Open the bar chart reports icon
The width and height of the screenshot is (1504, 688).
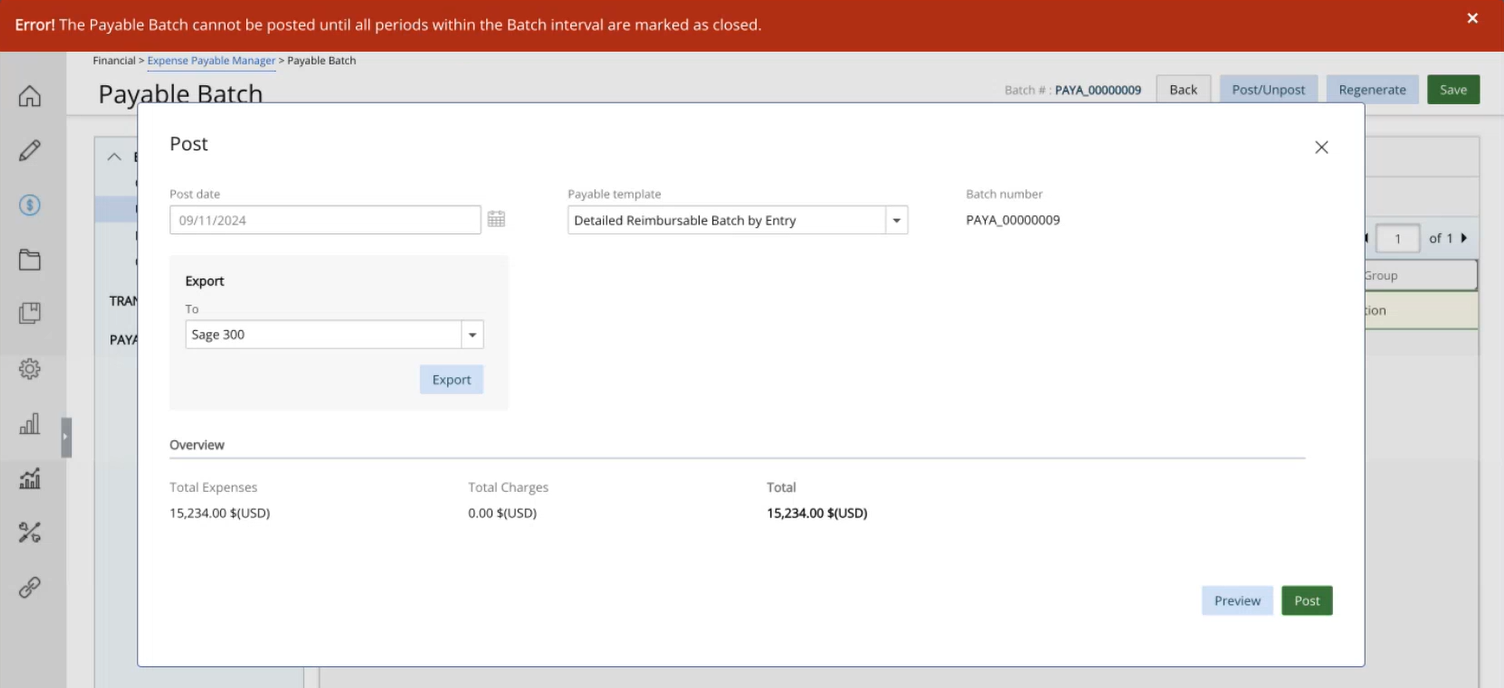tap(29, 424)
